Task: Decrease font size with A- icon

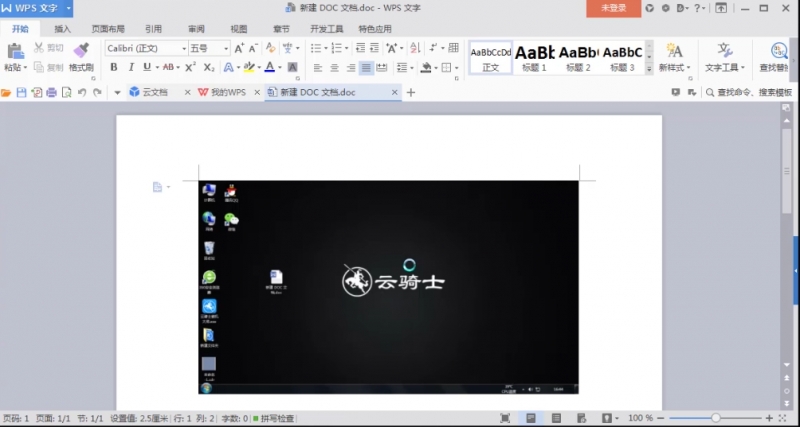Action: click(253, 48)
